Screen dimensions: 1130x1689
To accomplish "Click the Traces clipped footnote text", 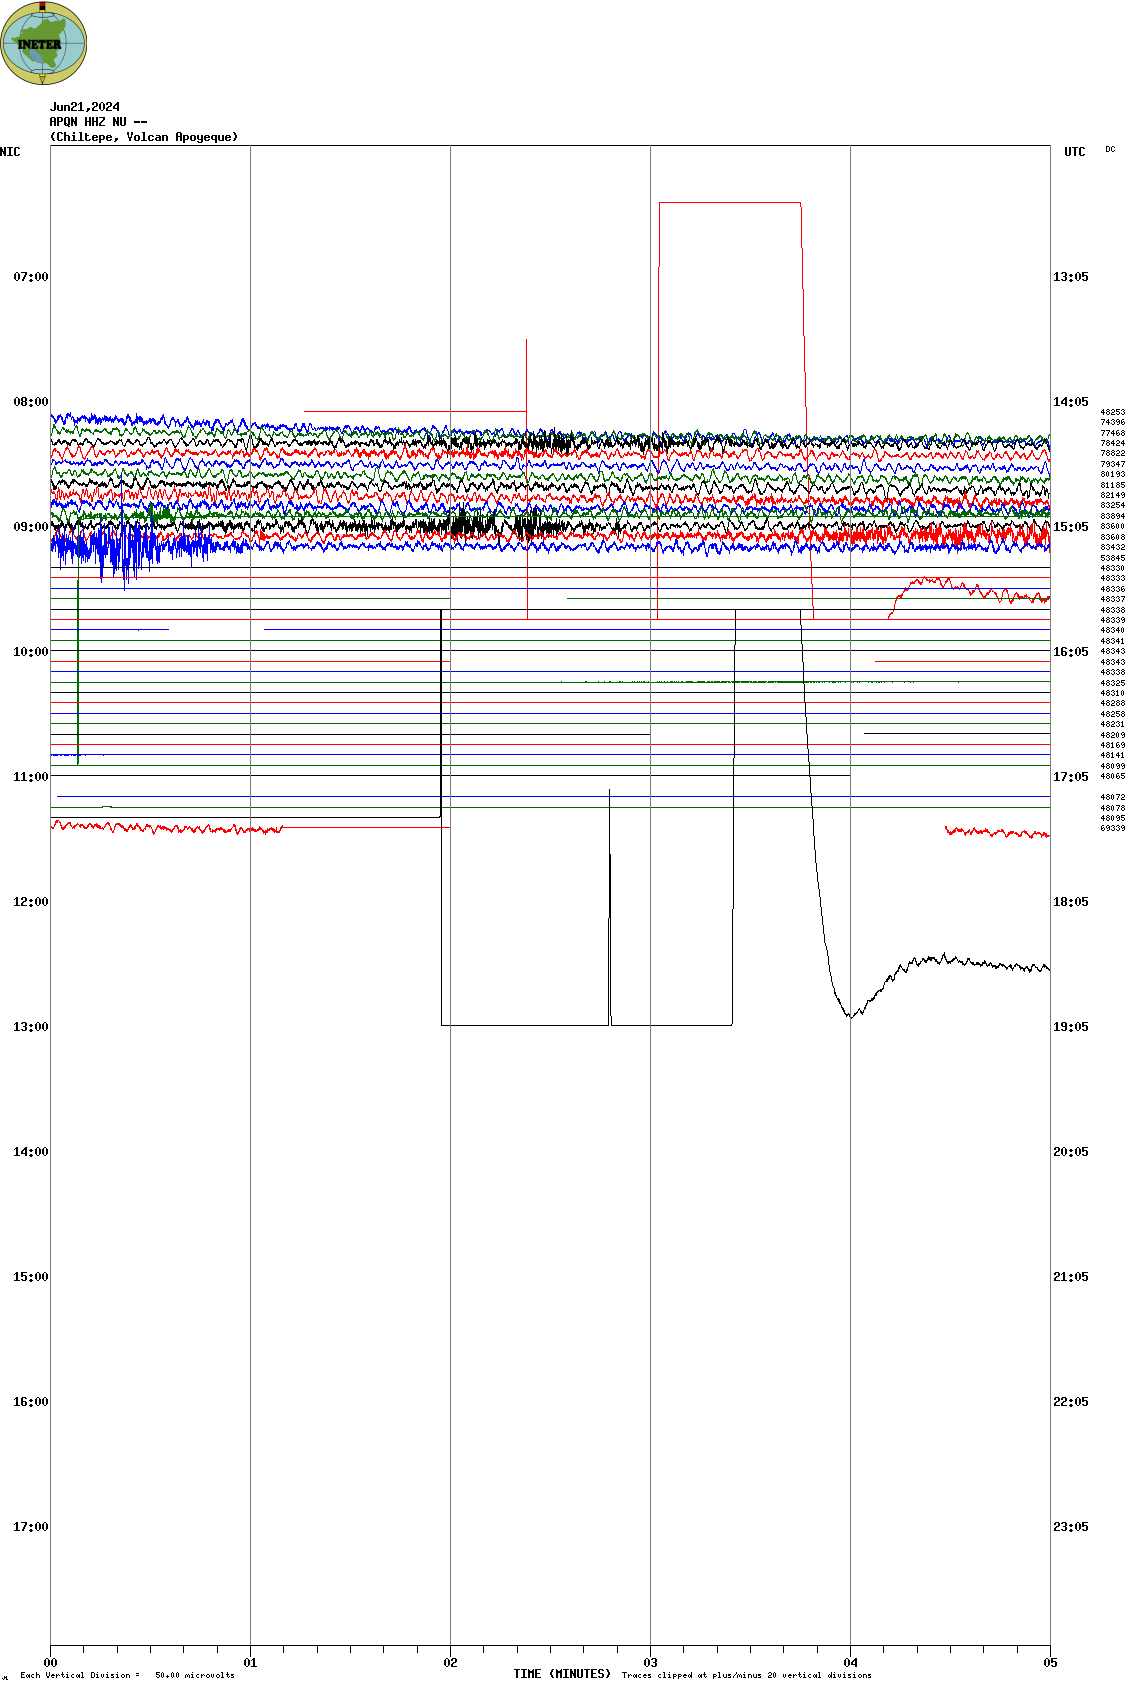I will click(746, 1675).
